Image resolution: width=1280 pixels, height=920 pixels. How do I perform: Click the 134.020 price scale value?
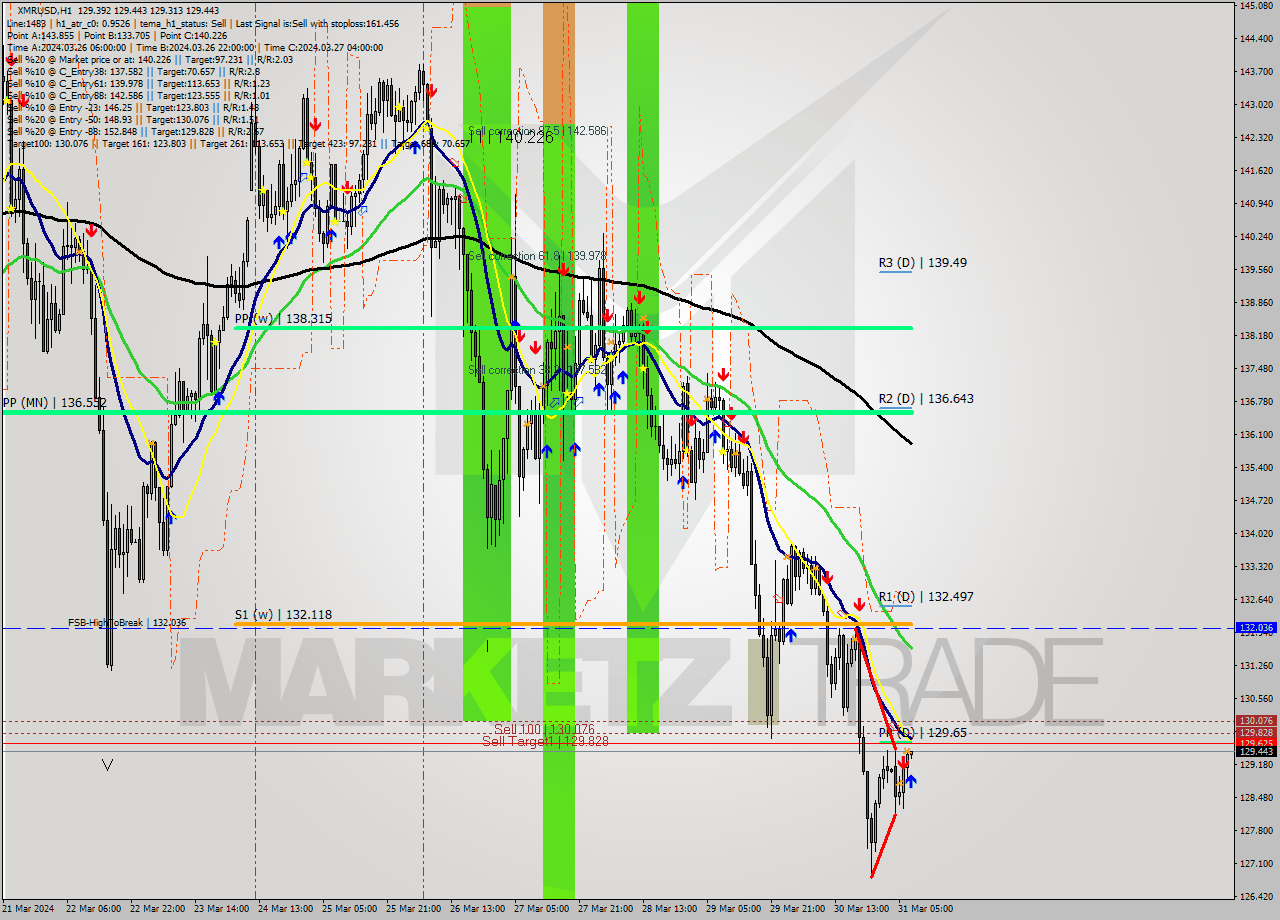(1256, 534)
